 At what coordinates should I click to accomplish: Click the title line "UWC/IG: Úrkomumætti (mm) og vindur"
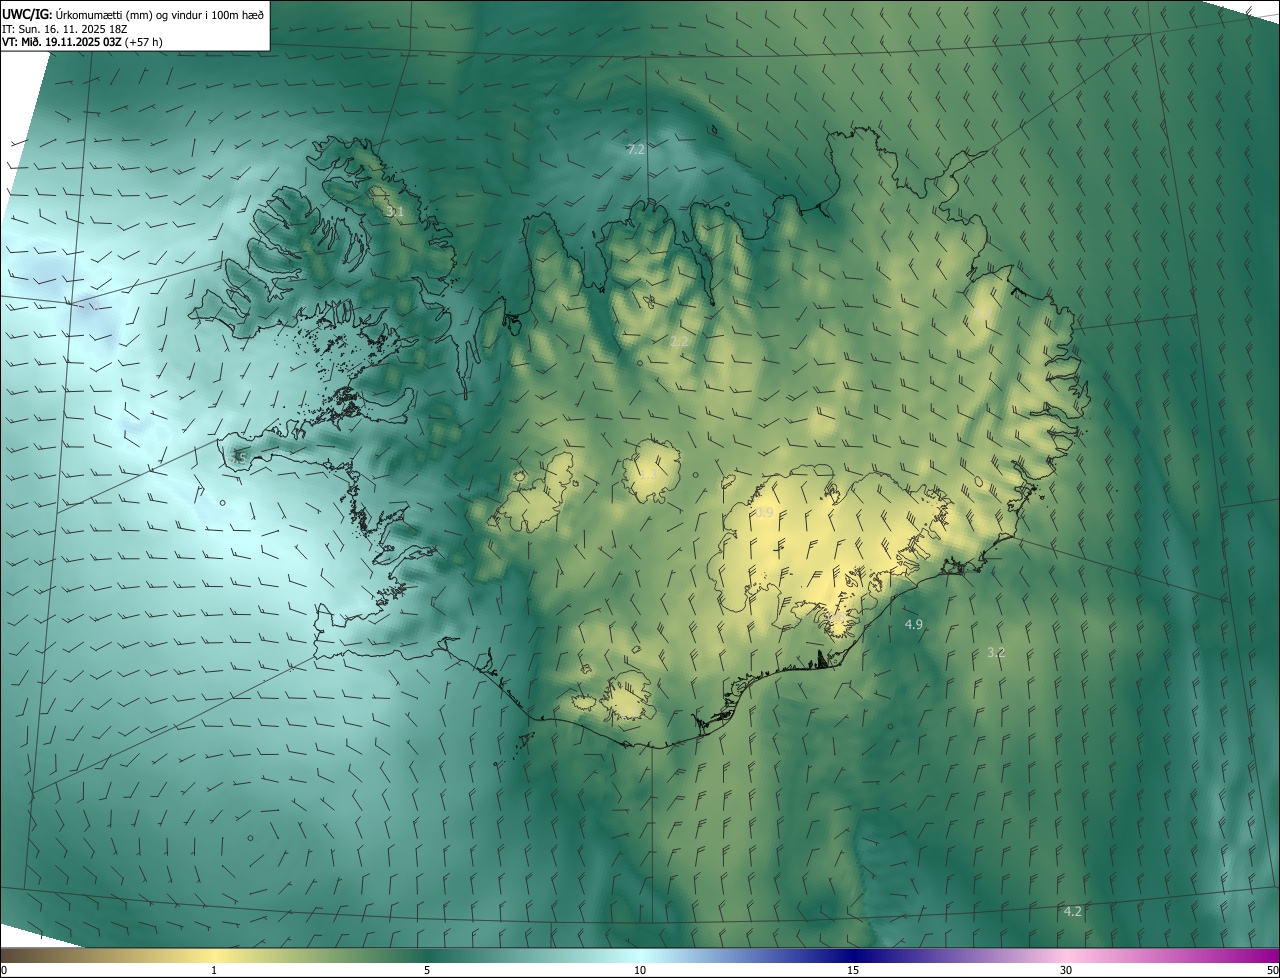point(133,14)
